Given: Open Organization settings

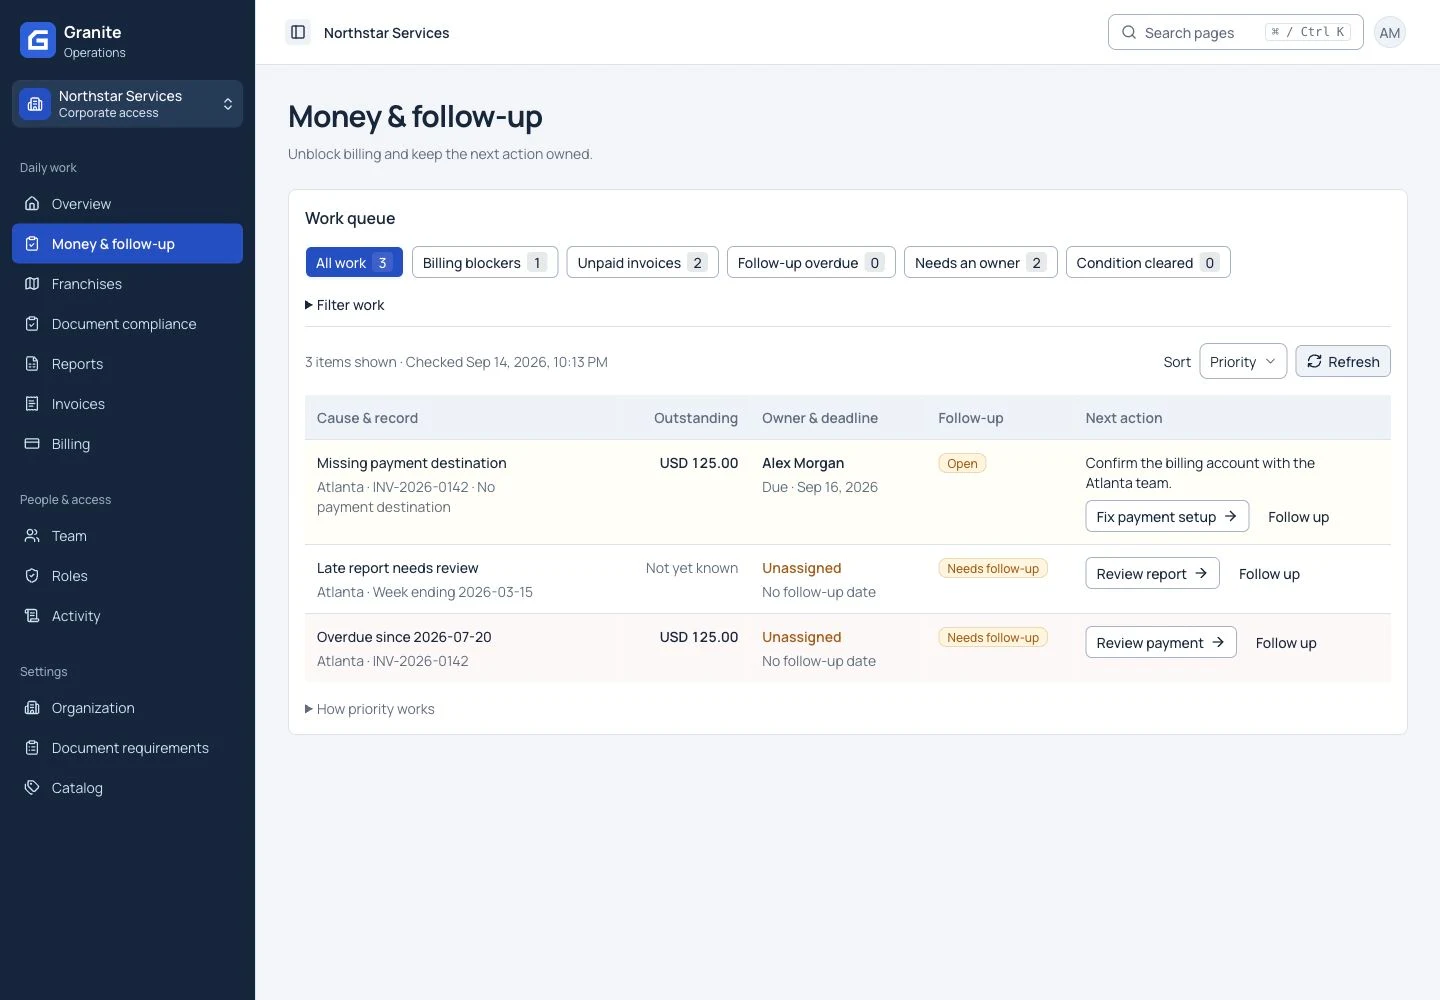Looking at the screenshot, I should [127, 708].
